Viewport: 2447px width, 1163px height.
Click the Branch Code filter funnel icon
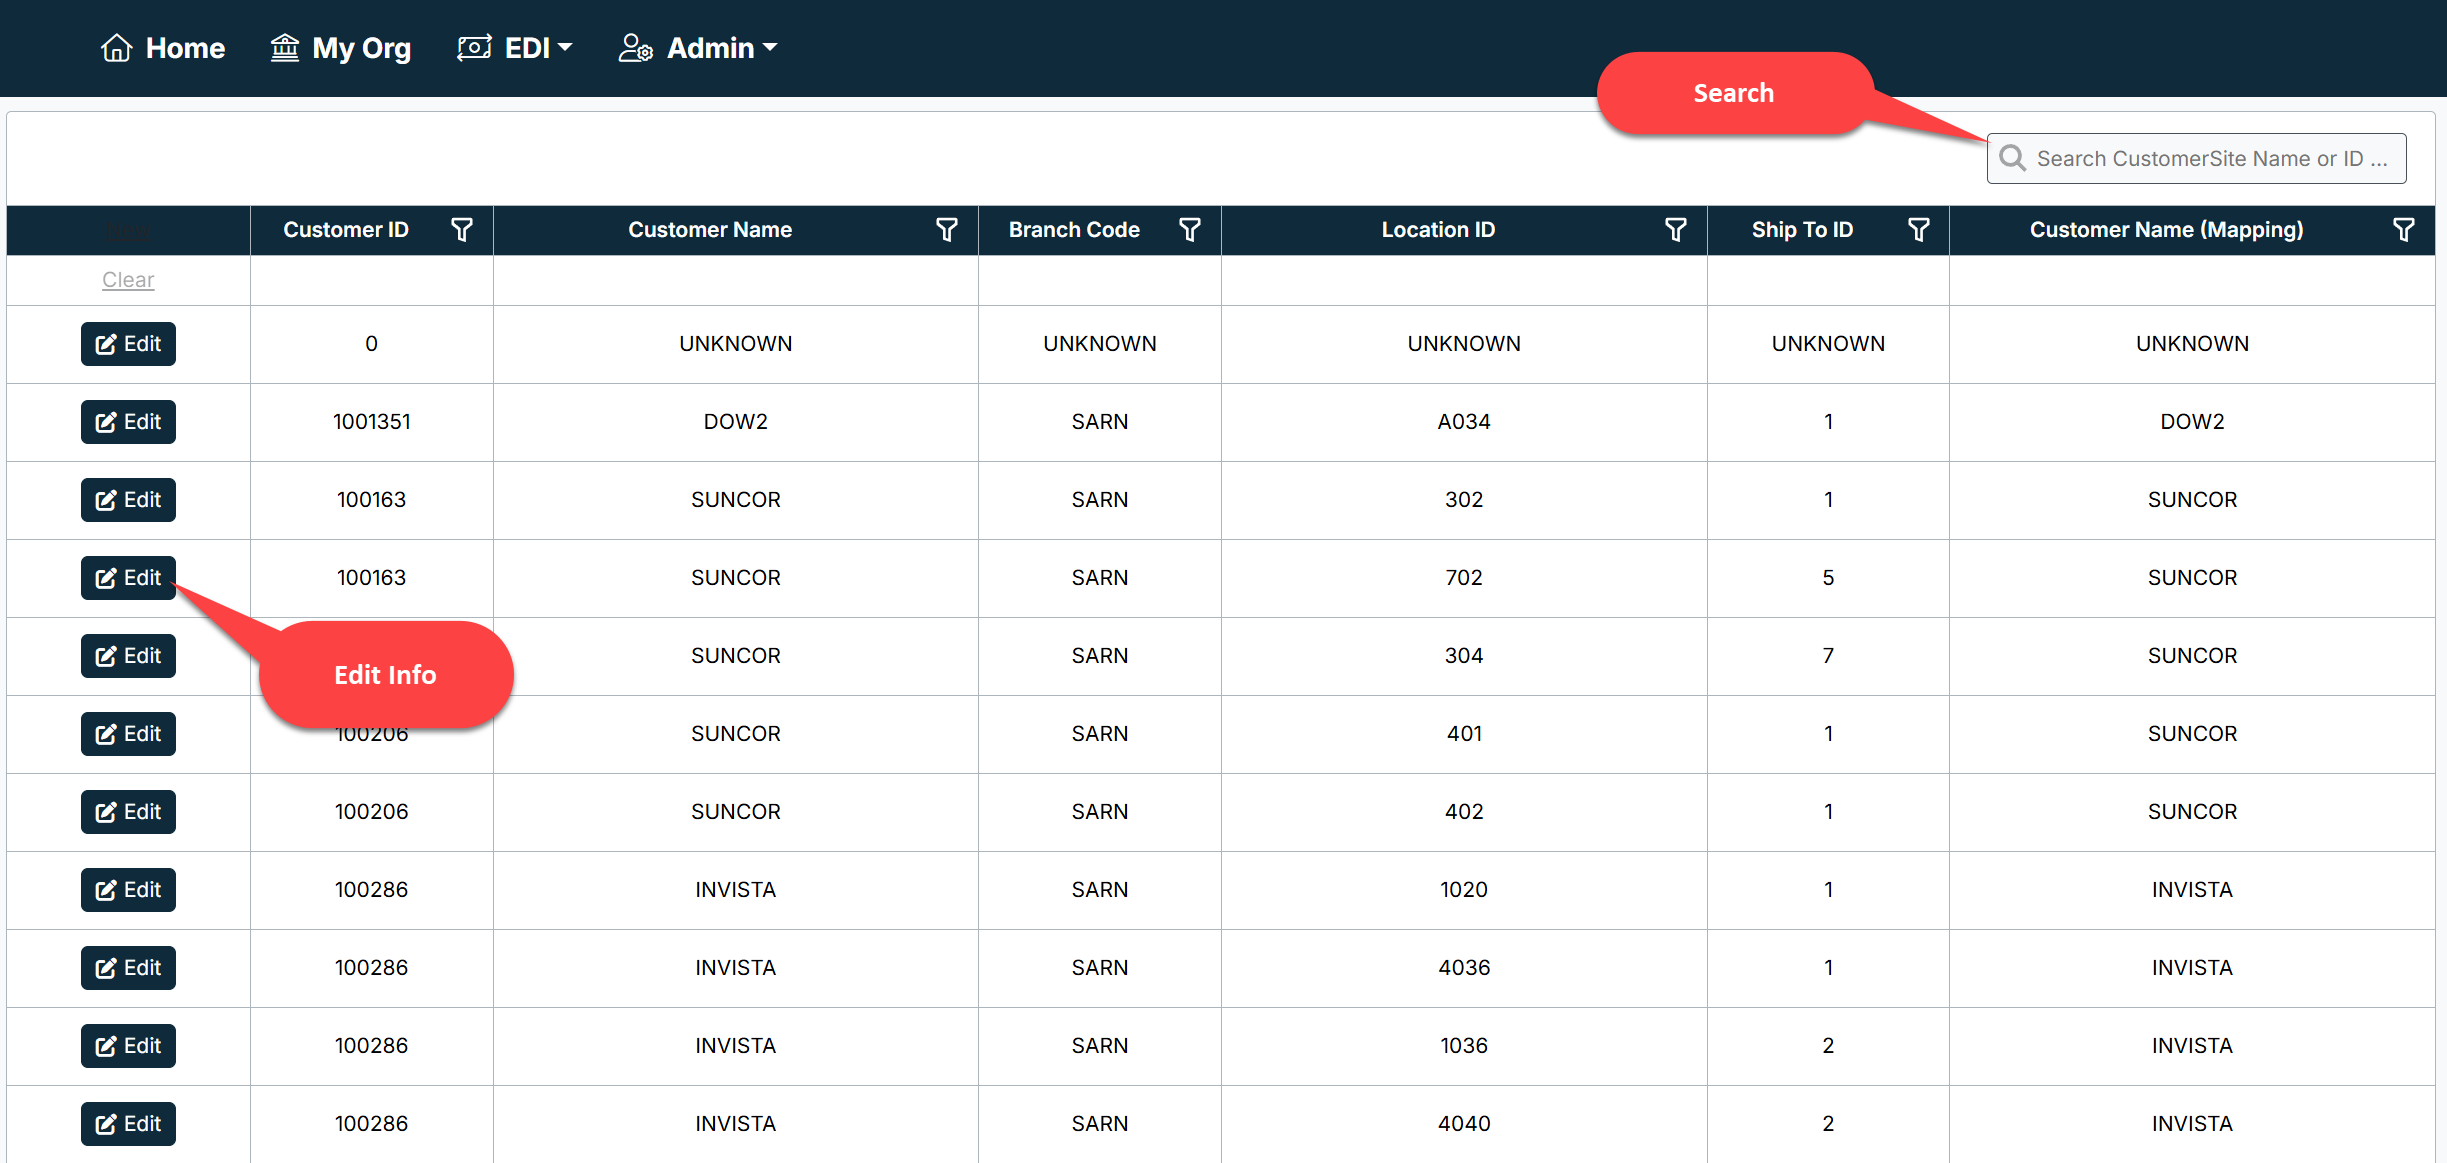[1189, 230]
